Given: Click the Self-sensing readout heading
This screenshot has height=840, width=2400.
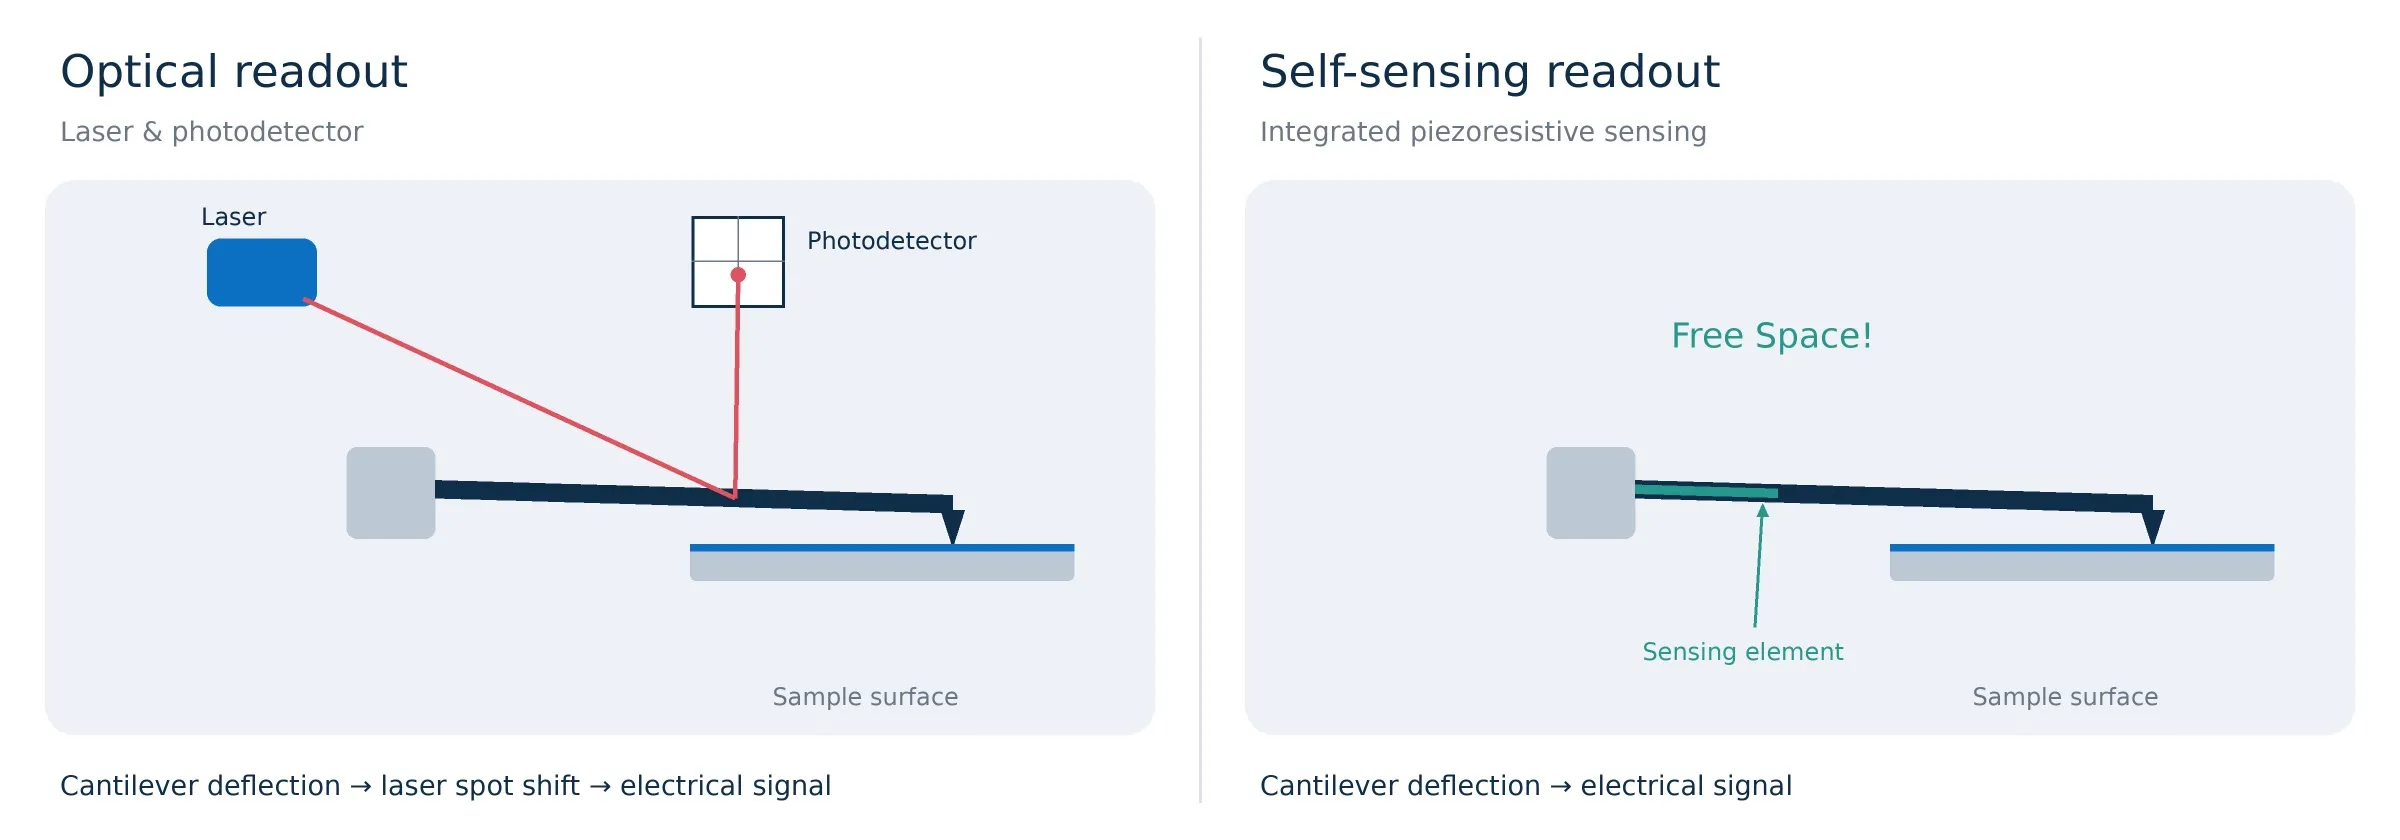Looking at the screenshot, I should click(x=1490, y=72).
